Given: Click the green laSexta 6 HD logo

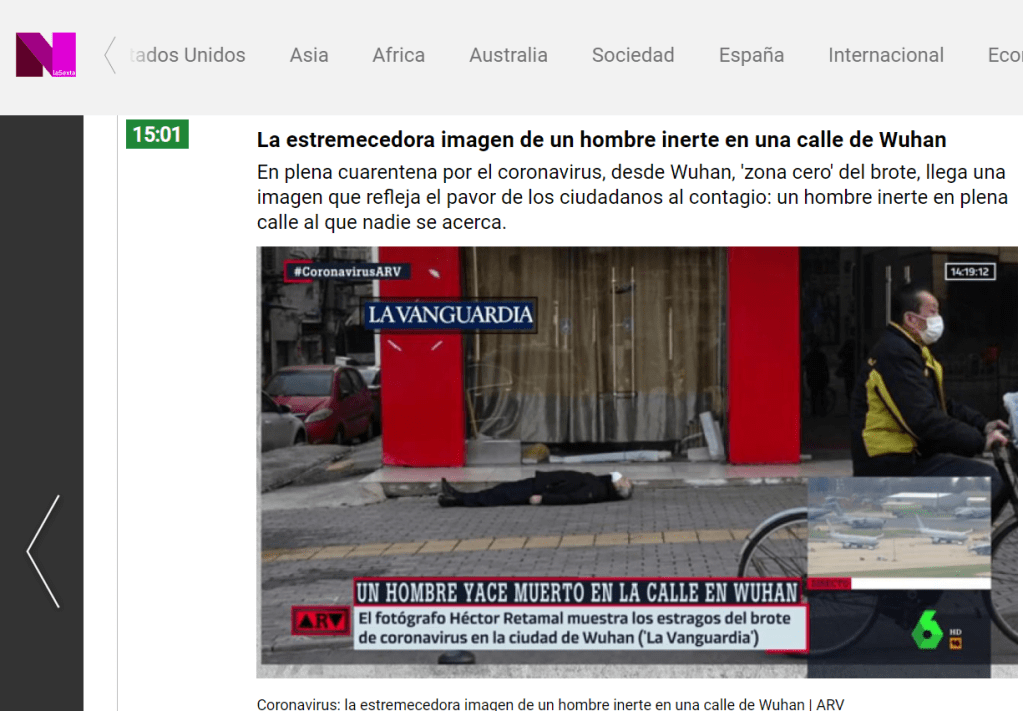Looking at the screenshot, I should pos(931,631).
